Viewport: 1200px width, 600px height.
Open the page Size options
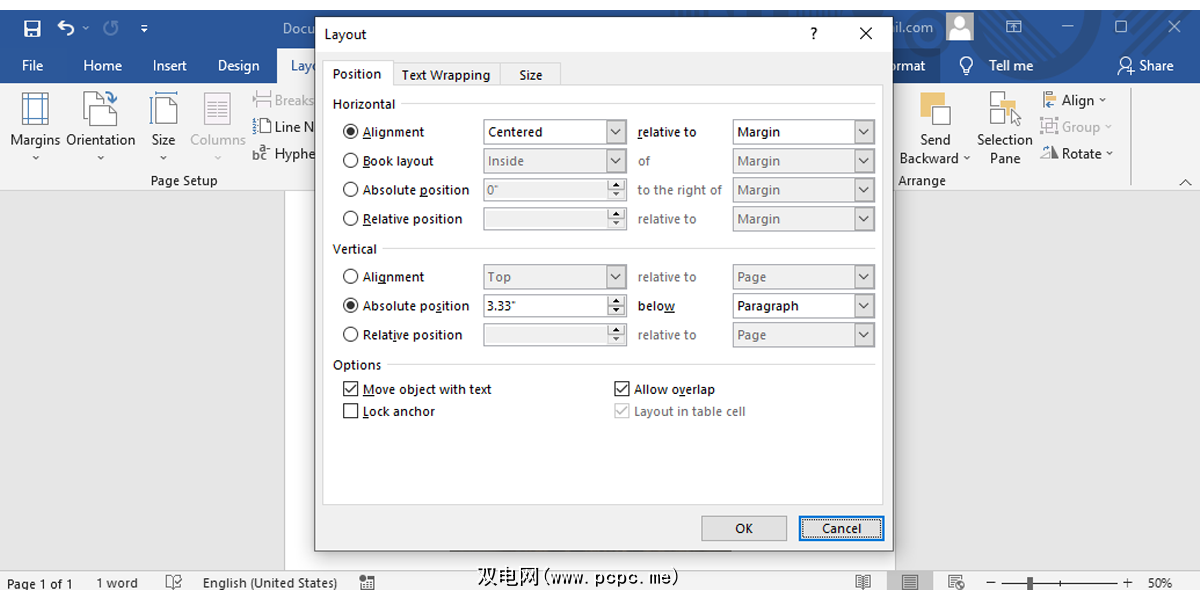pyautogui.click(x=163, y=120)
